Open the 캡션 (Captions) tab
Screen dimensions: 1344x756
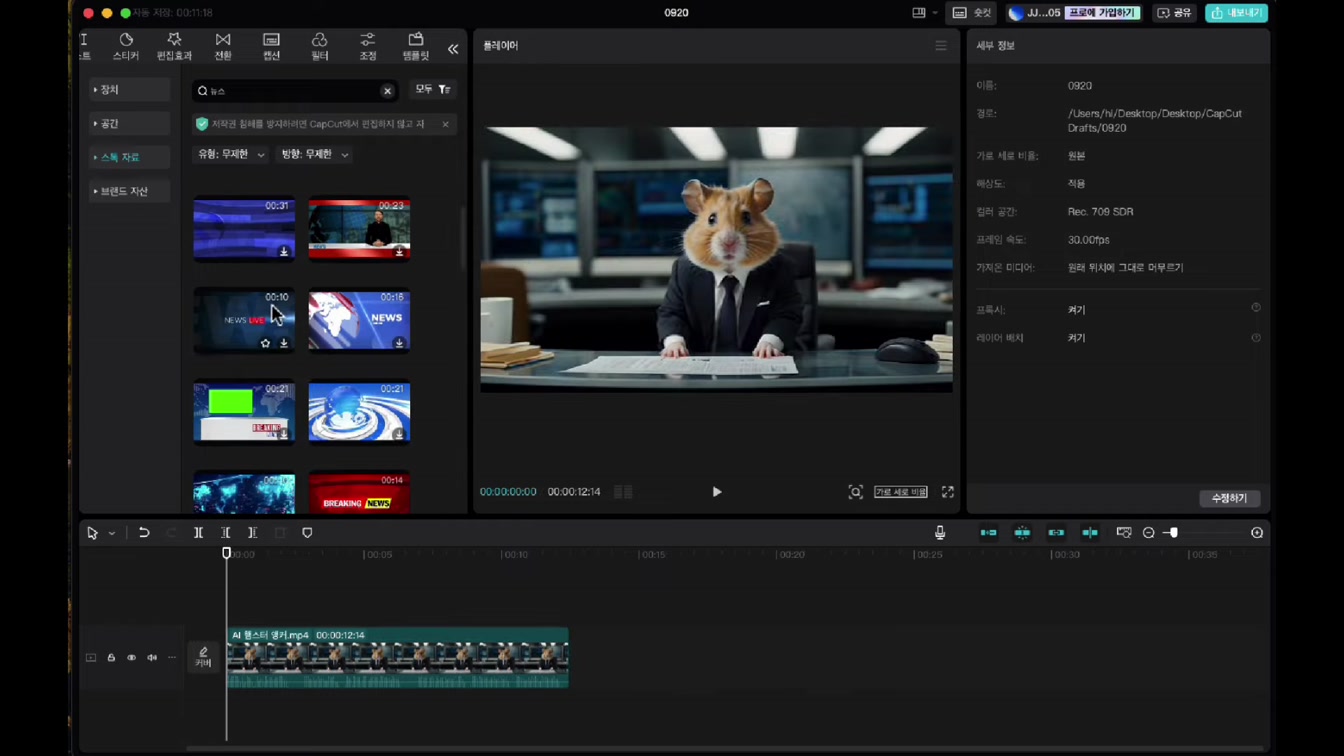click(x=271, y=46)
